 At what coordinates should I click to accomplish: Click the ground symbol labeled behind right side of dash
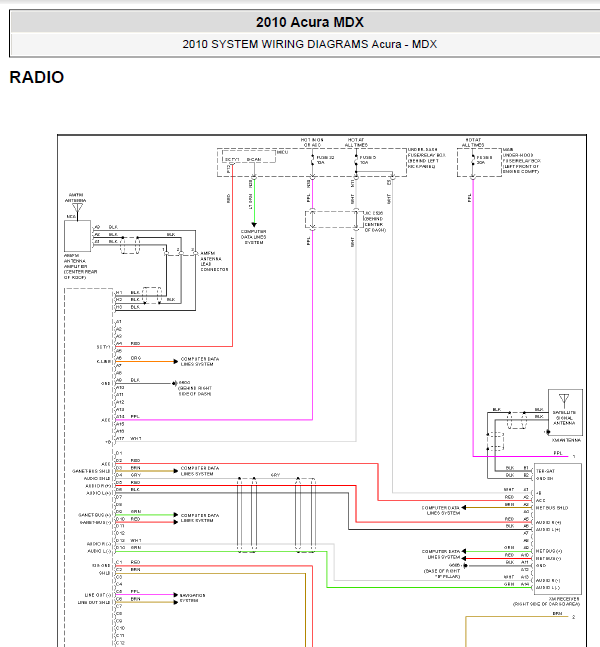[175, 383]
